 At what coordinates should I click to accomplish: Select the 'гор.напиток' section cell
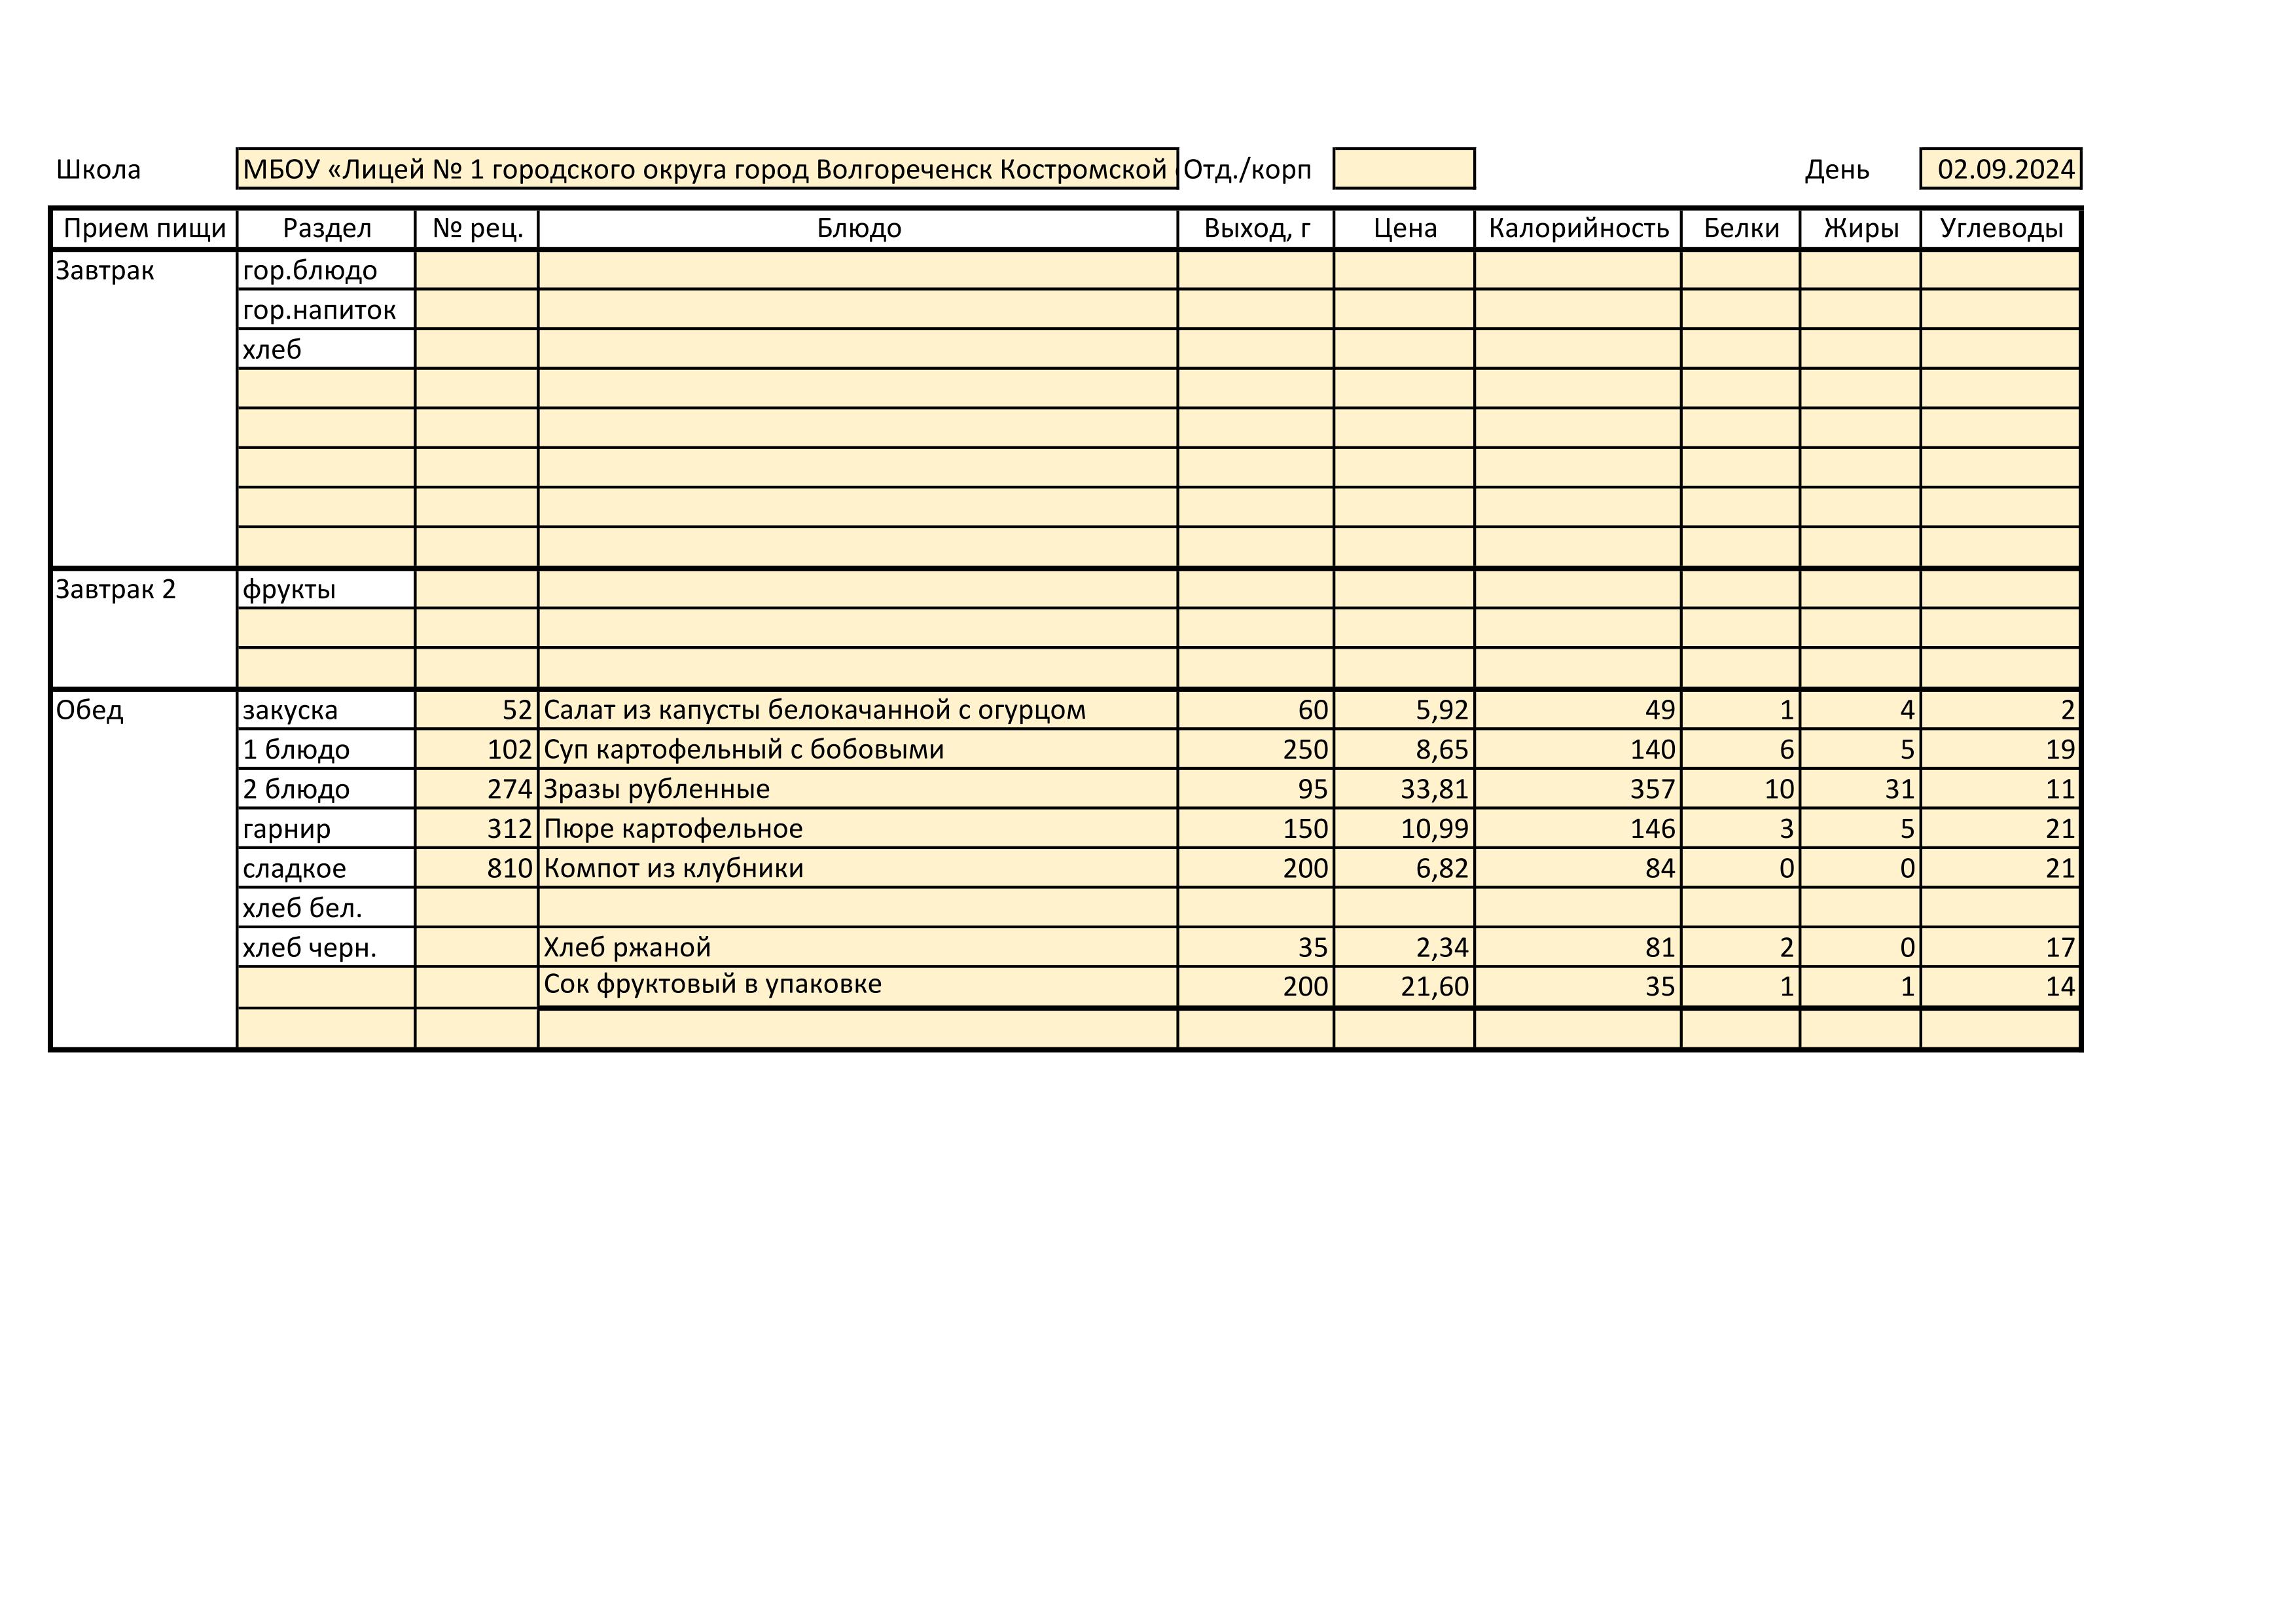point(326,309)
